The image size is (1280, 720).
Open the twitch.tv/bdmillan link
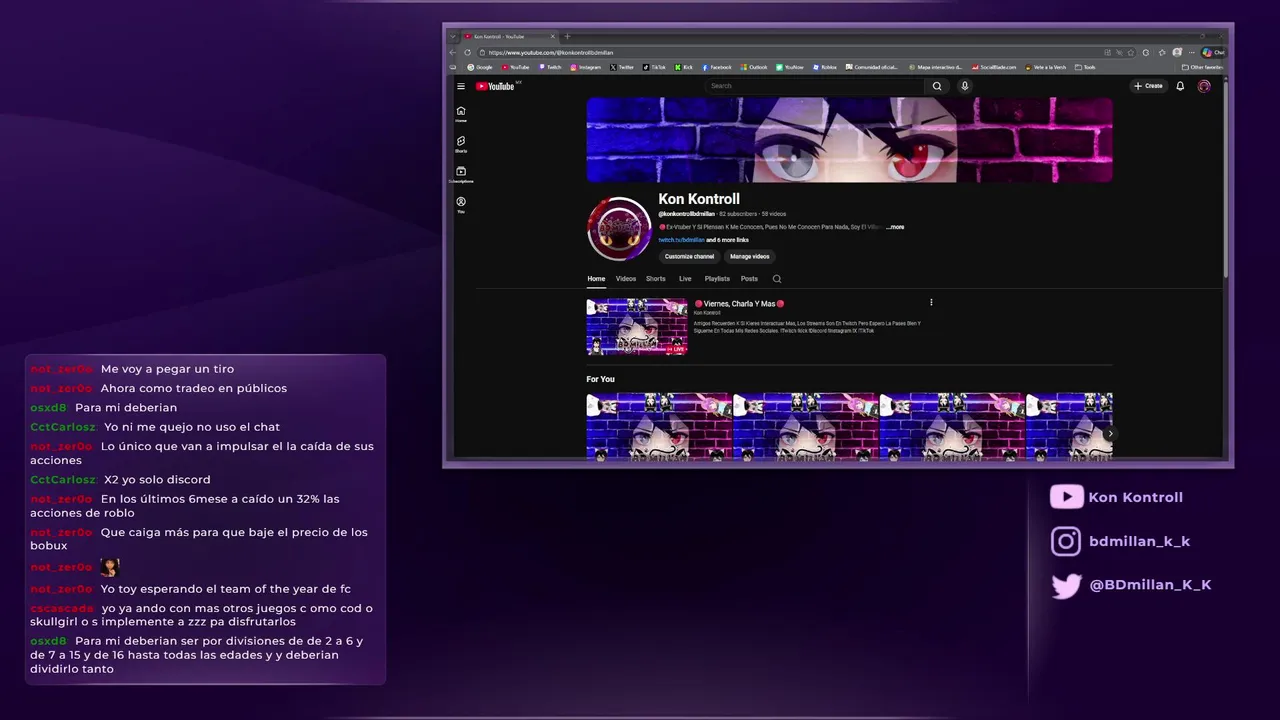(x=682, y=240)
